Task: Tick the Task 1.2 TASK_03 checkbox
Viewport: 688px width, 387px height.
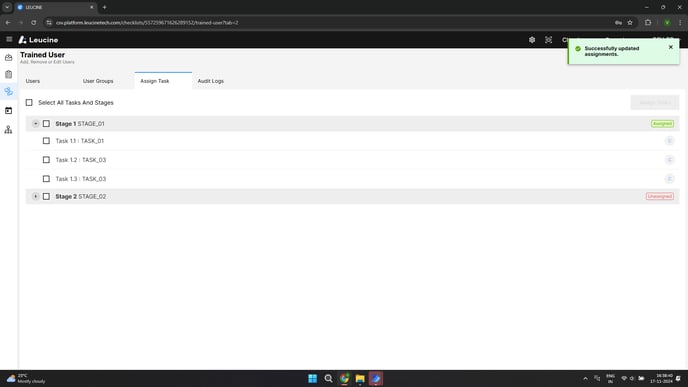Action: (x=46, y=160)
